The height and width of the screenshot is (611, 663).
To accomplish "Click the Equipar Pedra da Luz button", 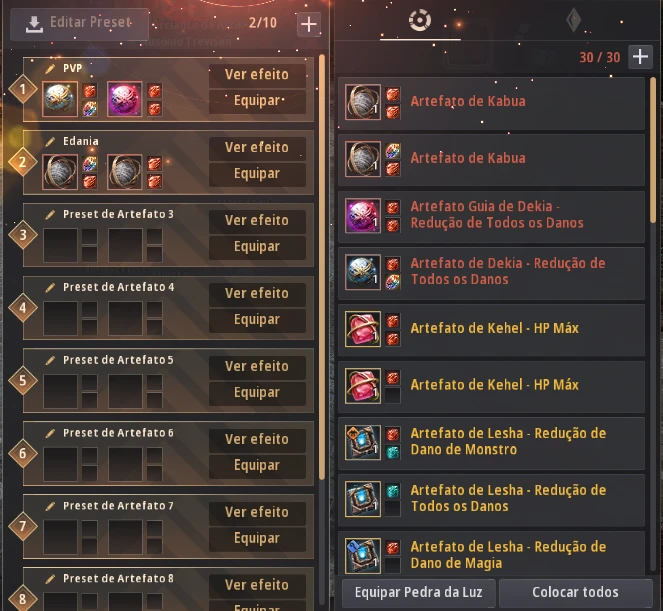I will click(x=419, y=592).
